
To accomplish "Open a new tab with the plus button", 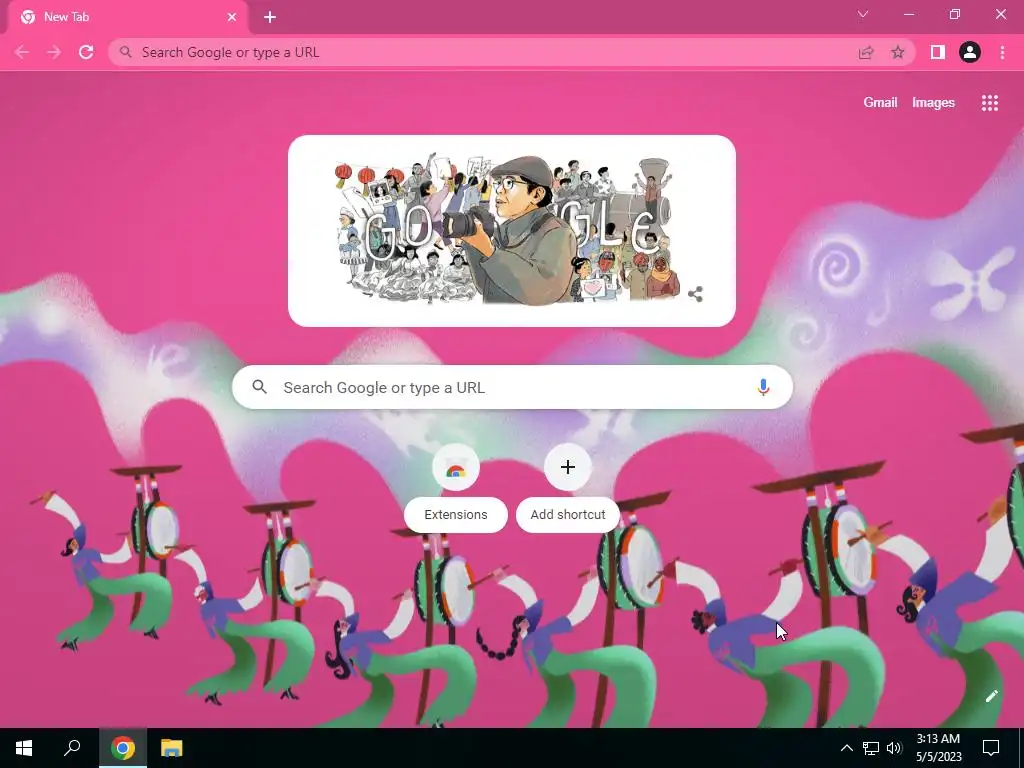I will [x=270, y=17].
